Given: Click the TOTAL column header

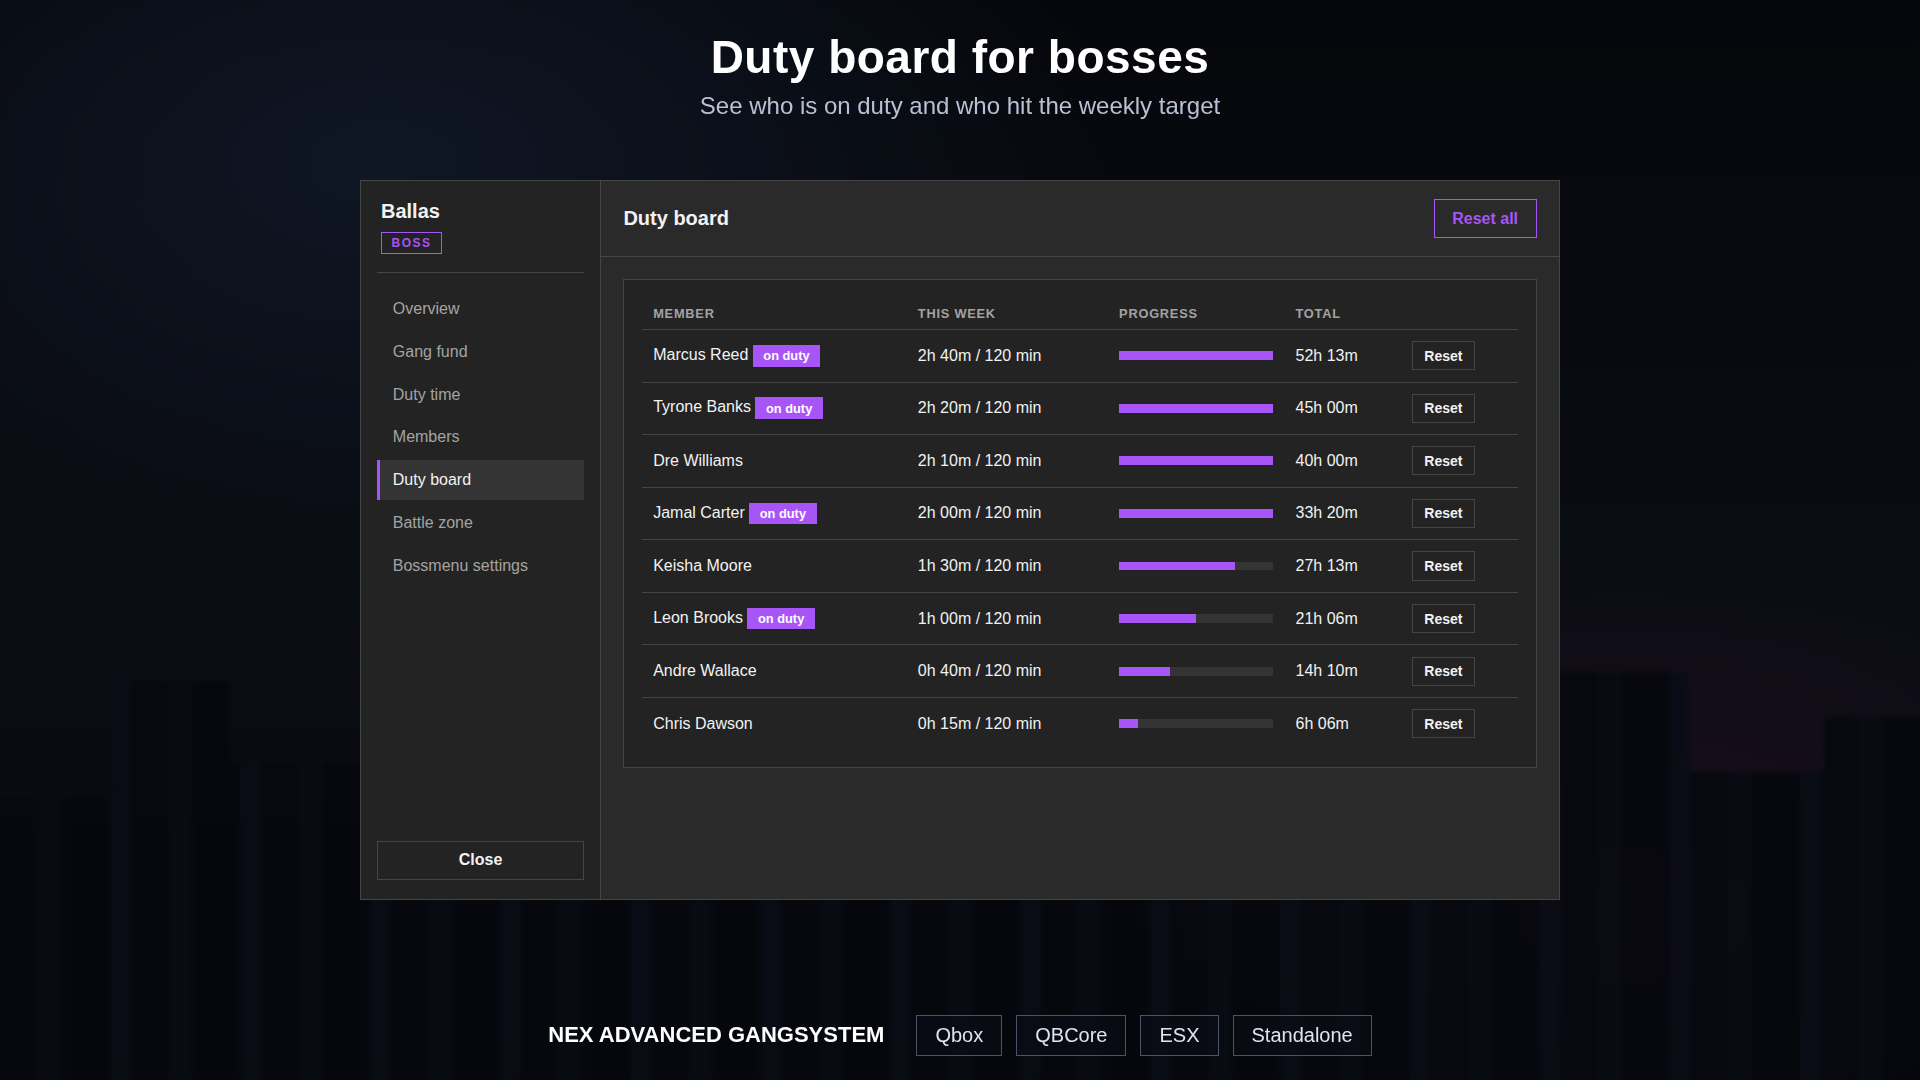Looking at the screenshot, I should coord(1318,314).
